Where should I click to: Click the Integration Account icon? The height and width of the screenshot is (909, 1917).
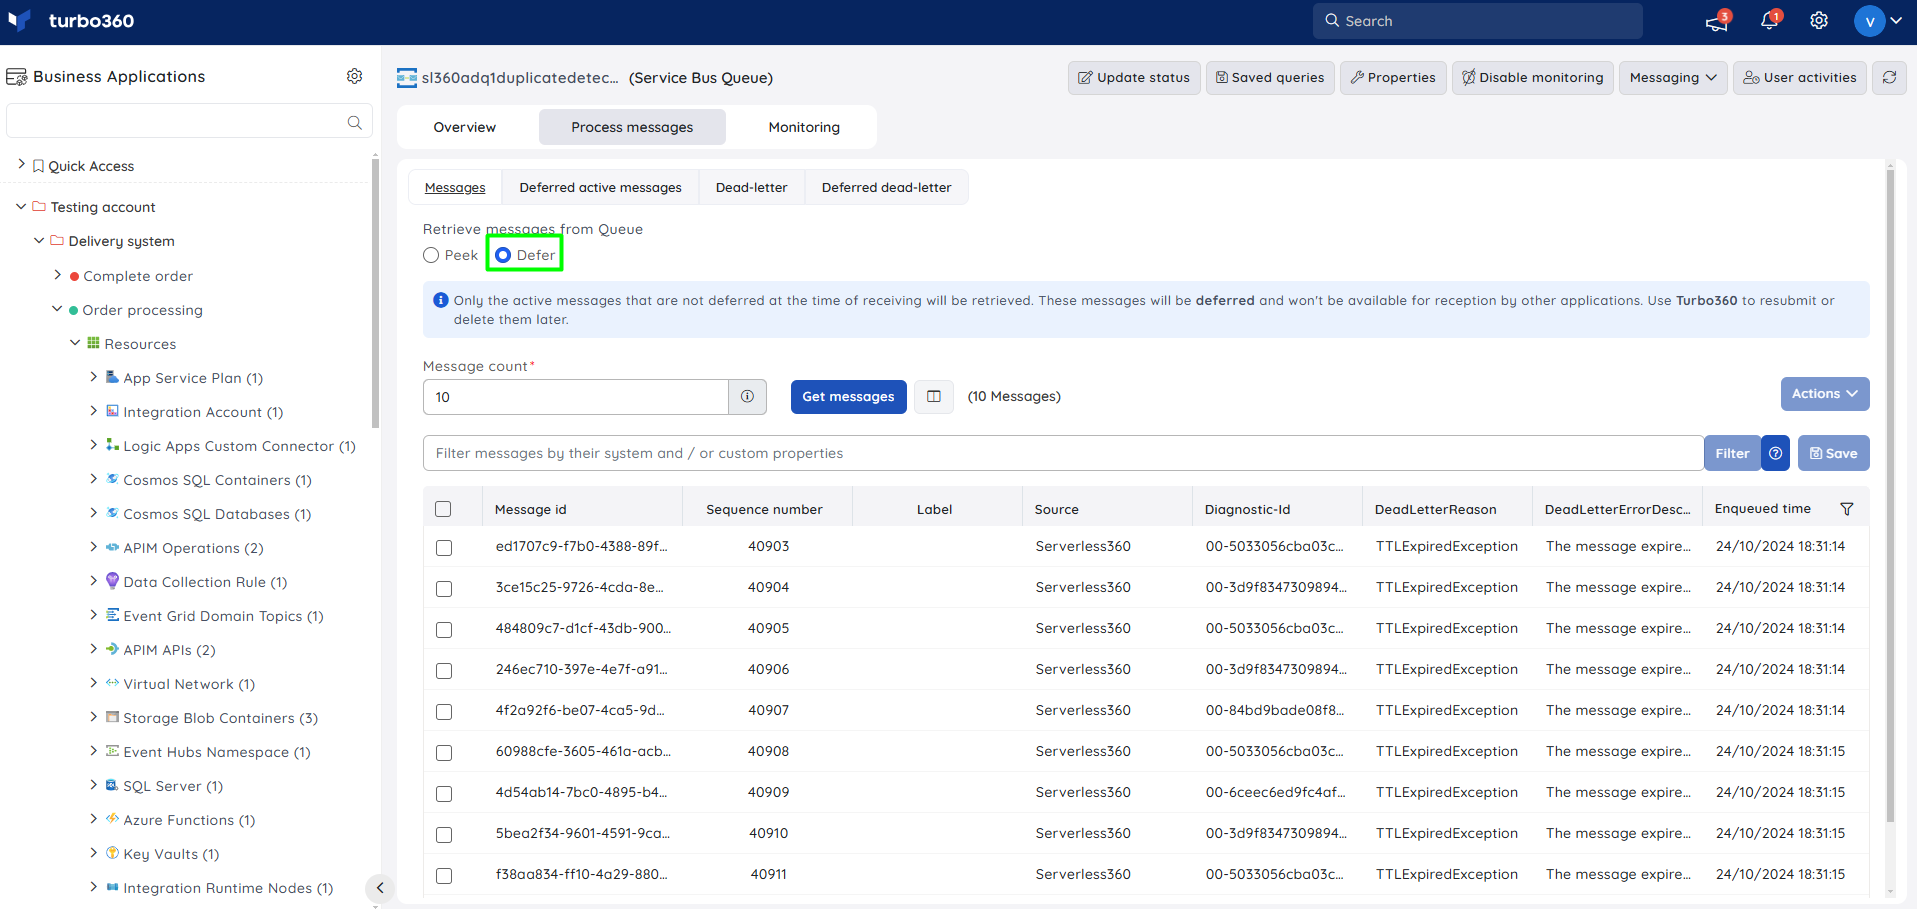(112, 411)
